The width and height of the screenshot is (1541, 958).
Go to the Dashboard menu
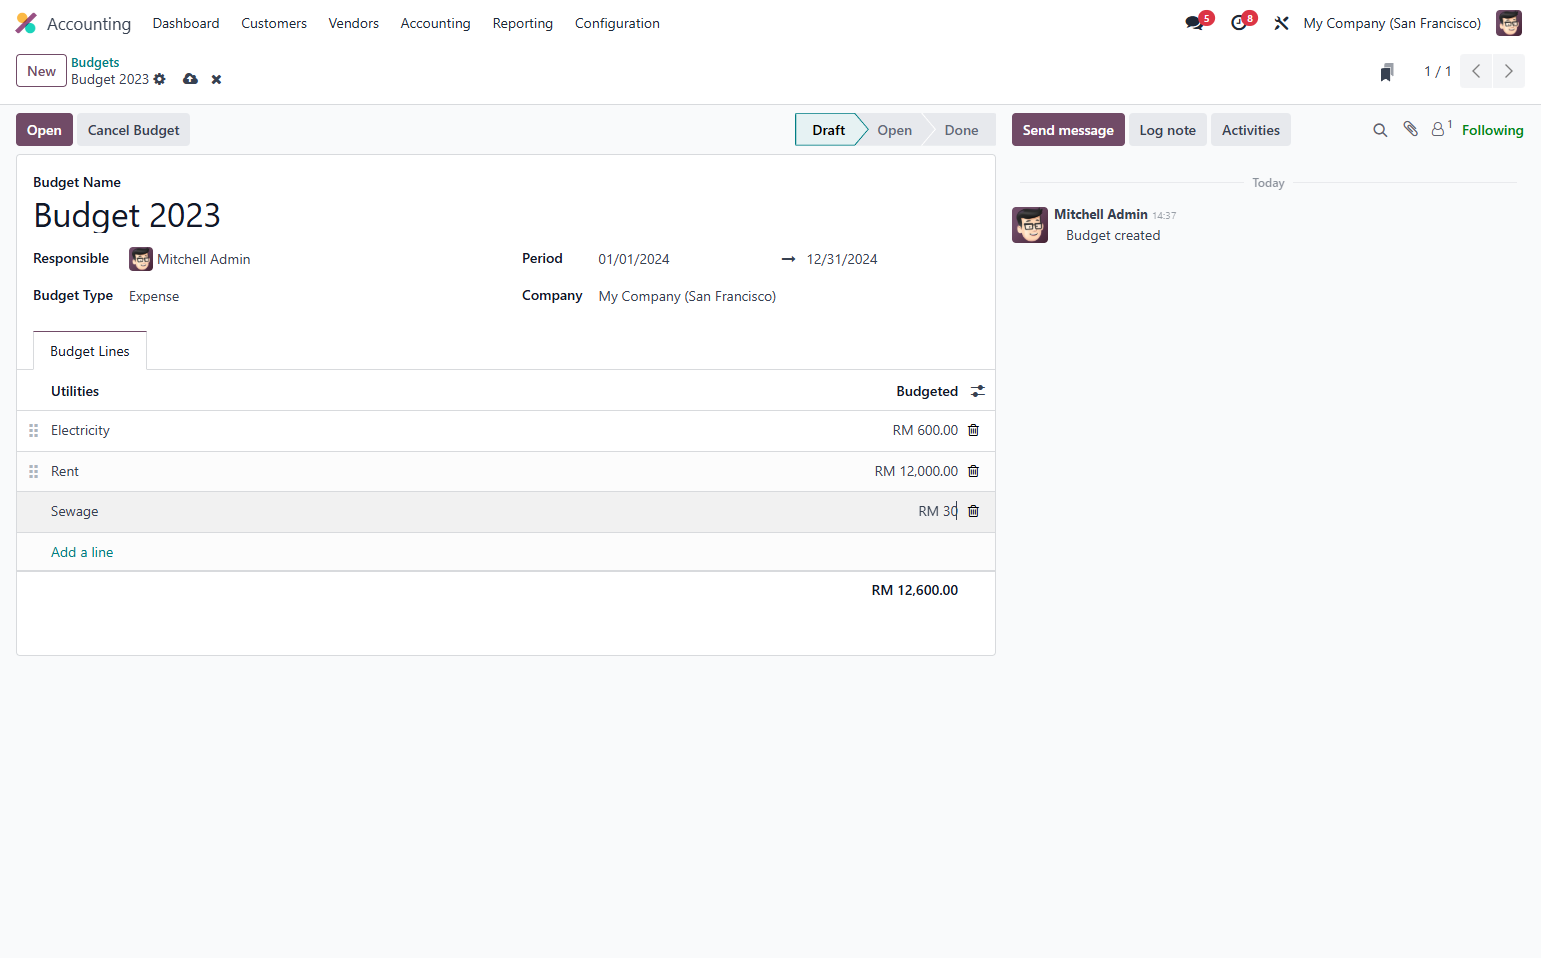tap(186, 23)
